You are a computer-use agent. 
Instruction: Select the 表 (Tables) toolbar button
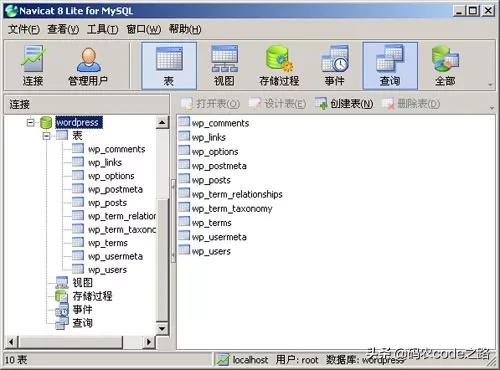pyautogui.click(x=169, y=65)
